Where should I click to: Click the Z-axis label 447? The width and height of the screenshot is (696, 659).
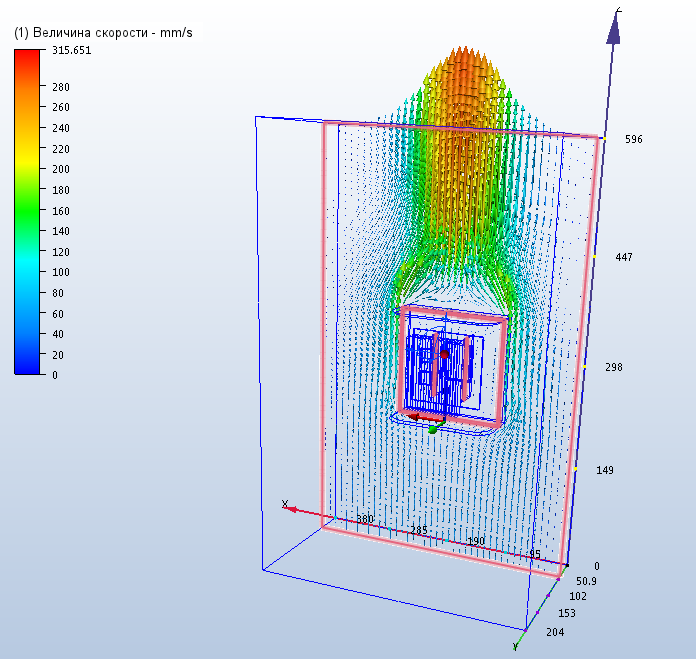click(x=624, y=257)
